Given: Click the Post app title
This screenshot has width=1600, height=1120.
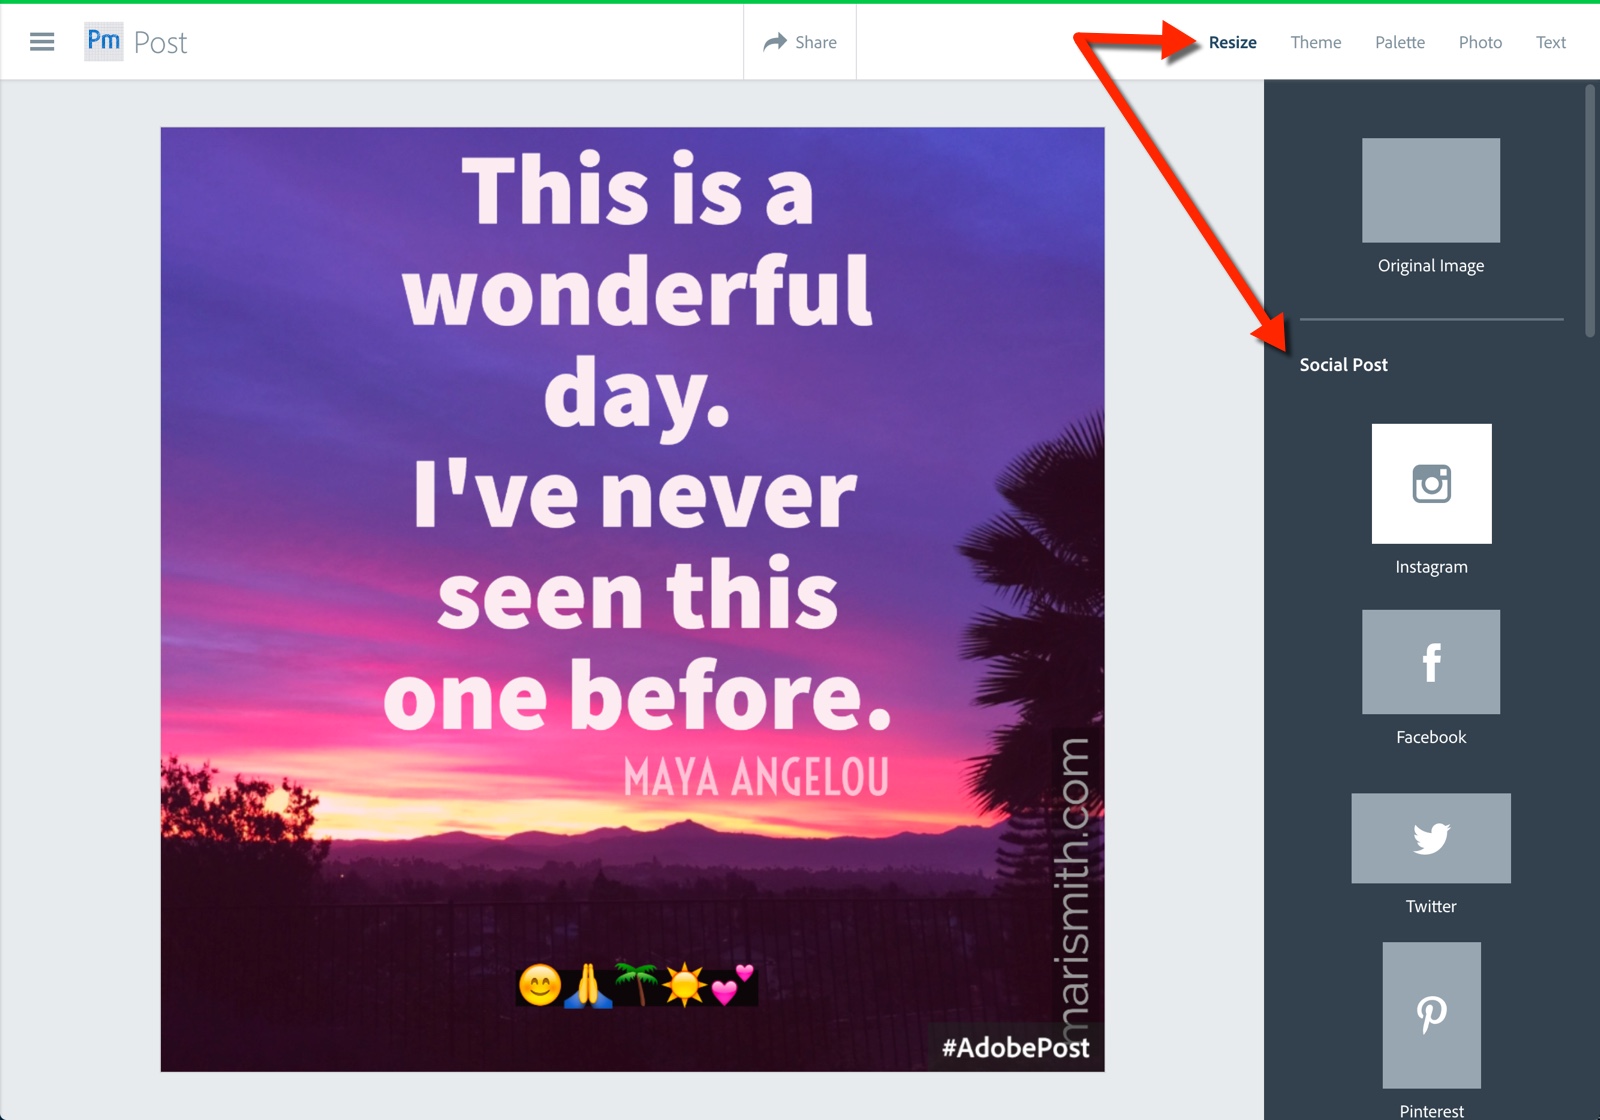Looking at the screenshot, I should click(161, 43).
